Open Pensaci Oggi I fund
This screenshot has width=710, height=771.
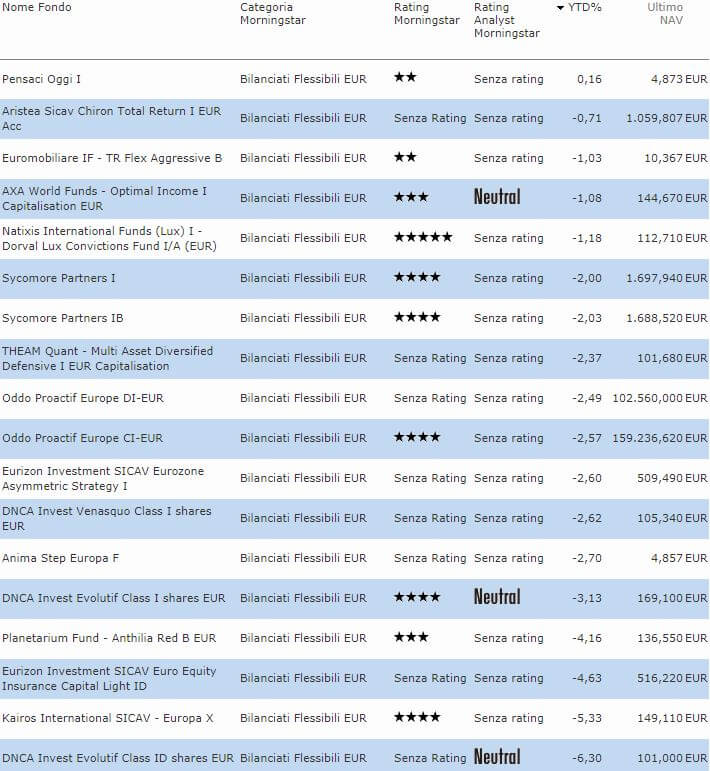[41, 79]
